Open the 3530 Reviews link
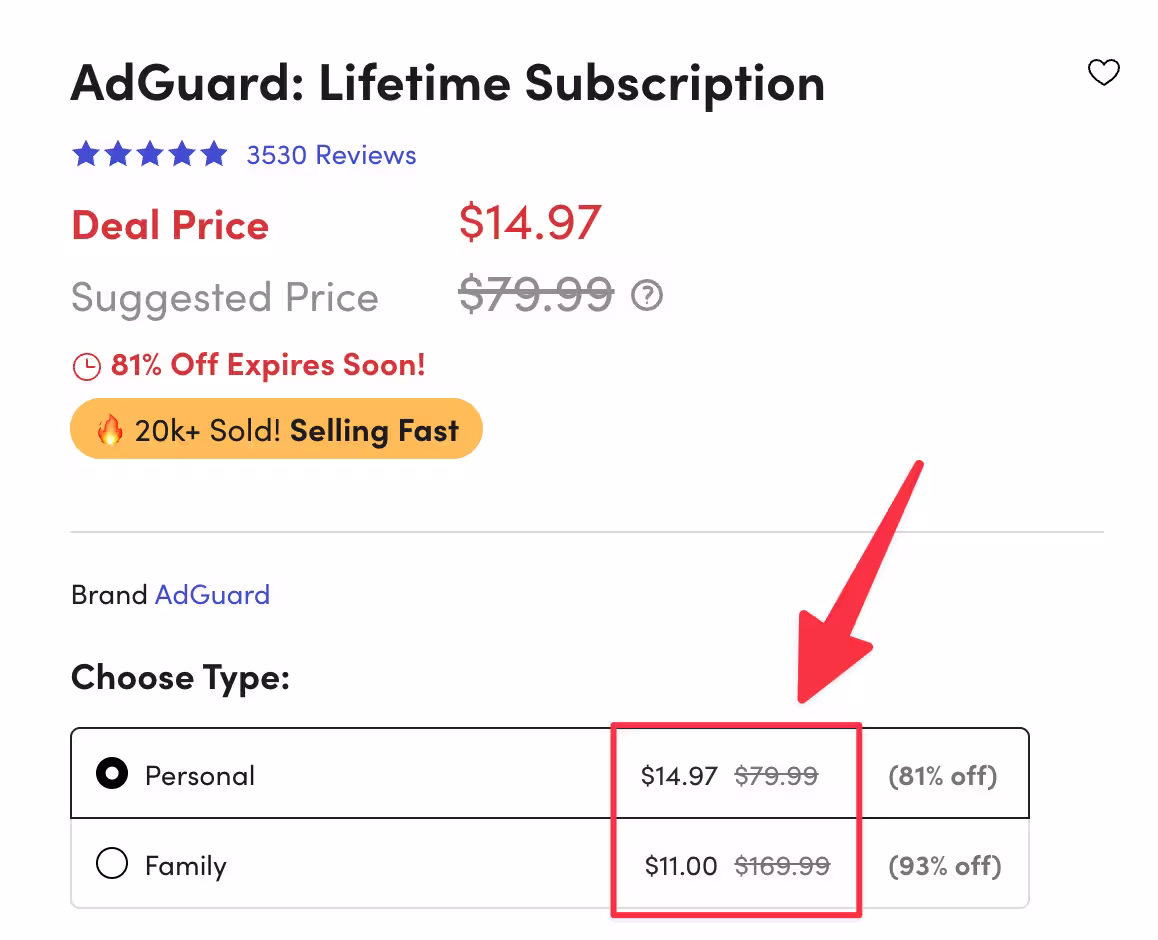 [x=331, y=154]
